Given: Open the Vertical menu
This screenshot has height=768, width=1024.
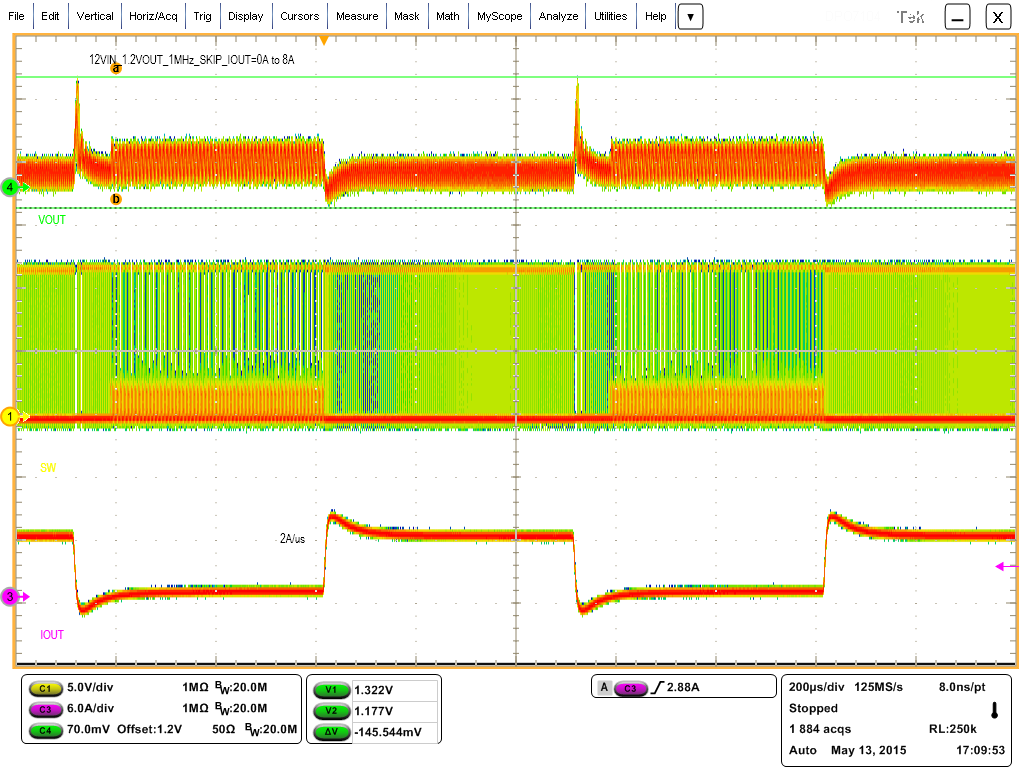Looking at the screenshot, I should 95,16.
